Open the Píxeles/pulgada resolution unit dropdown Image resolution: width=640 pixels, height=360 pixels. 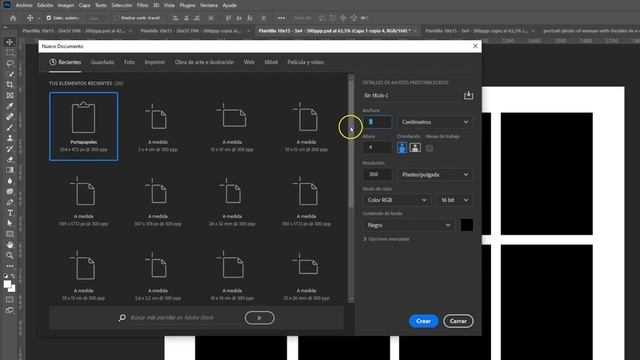pos(435,175)
